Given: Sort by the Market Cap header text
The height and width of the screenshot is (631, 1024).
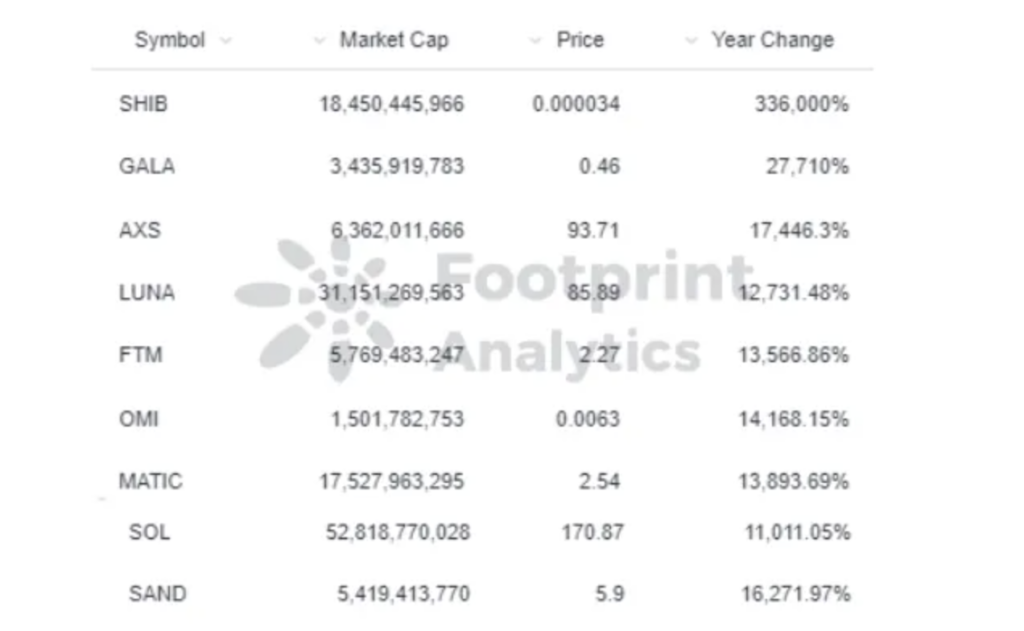Looking at the screenshot, I should pos(394,40).
